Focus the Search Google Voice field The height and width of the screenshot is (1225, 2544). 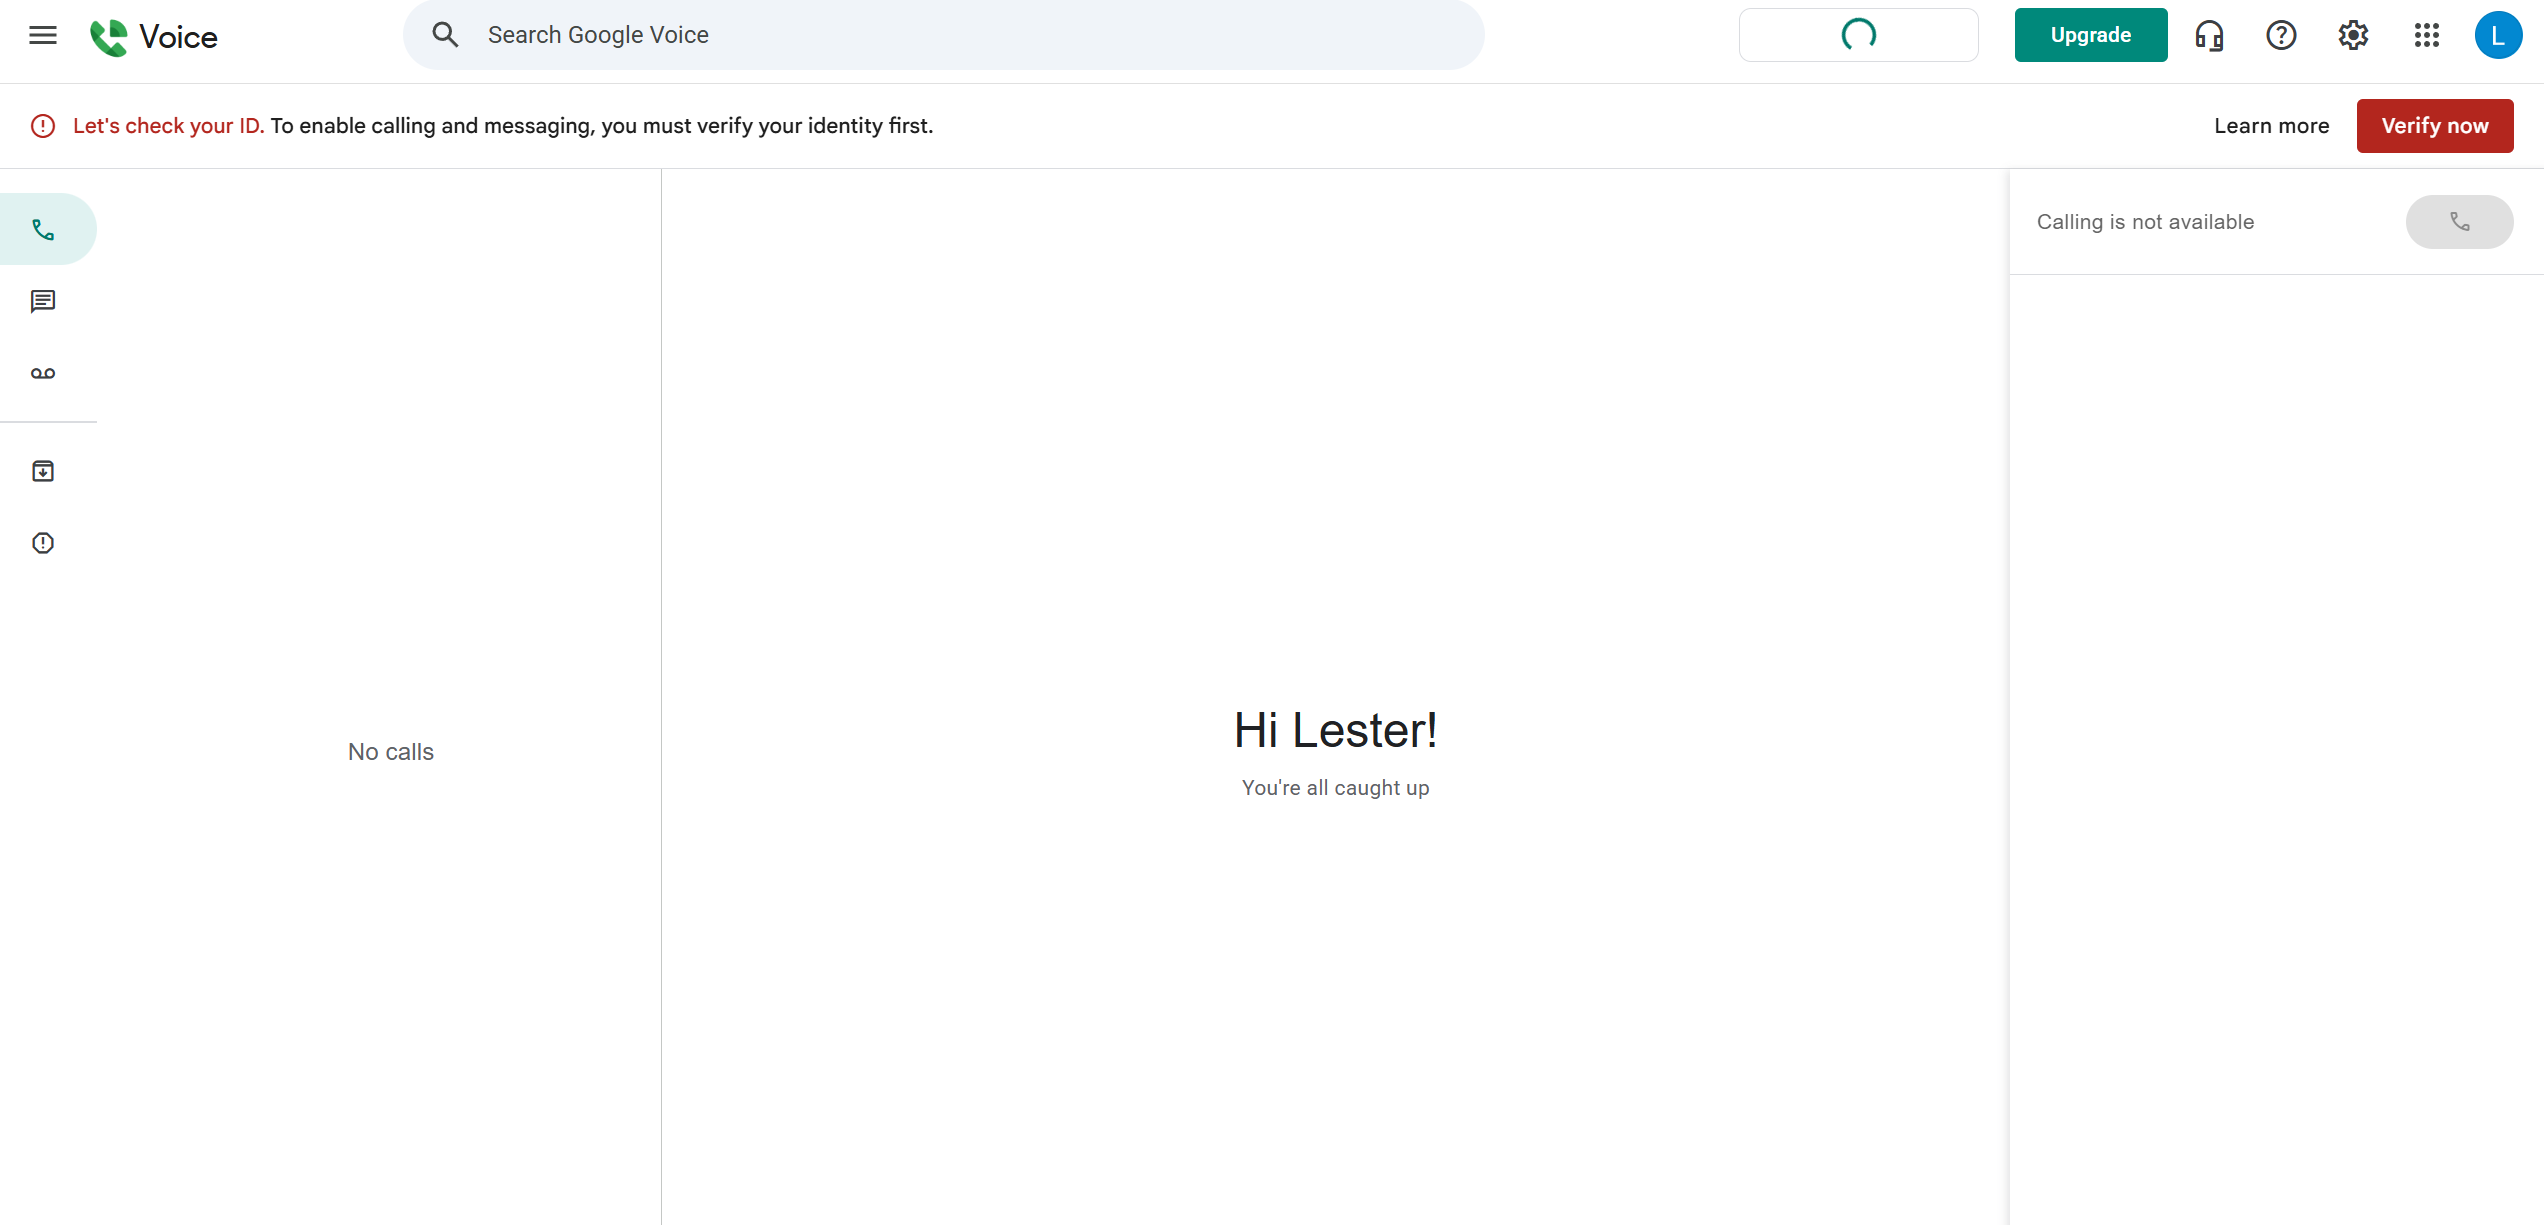943,35
